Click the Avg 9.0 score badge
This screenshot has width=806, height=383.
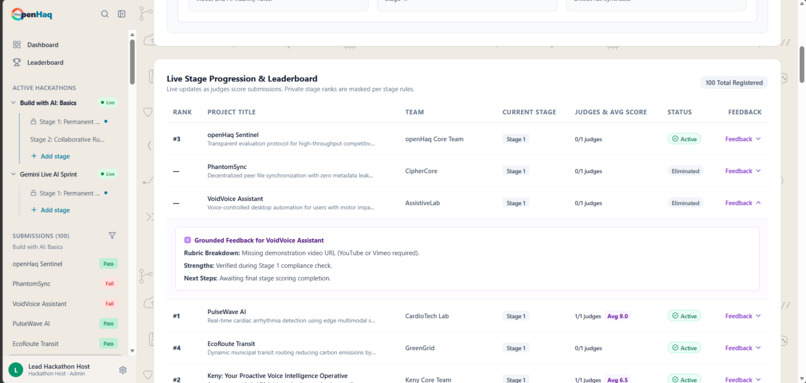pyautogui.click(x=618, y=316)
